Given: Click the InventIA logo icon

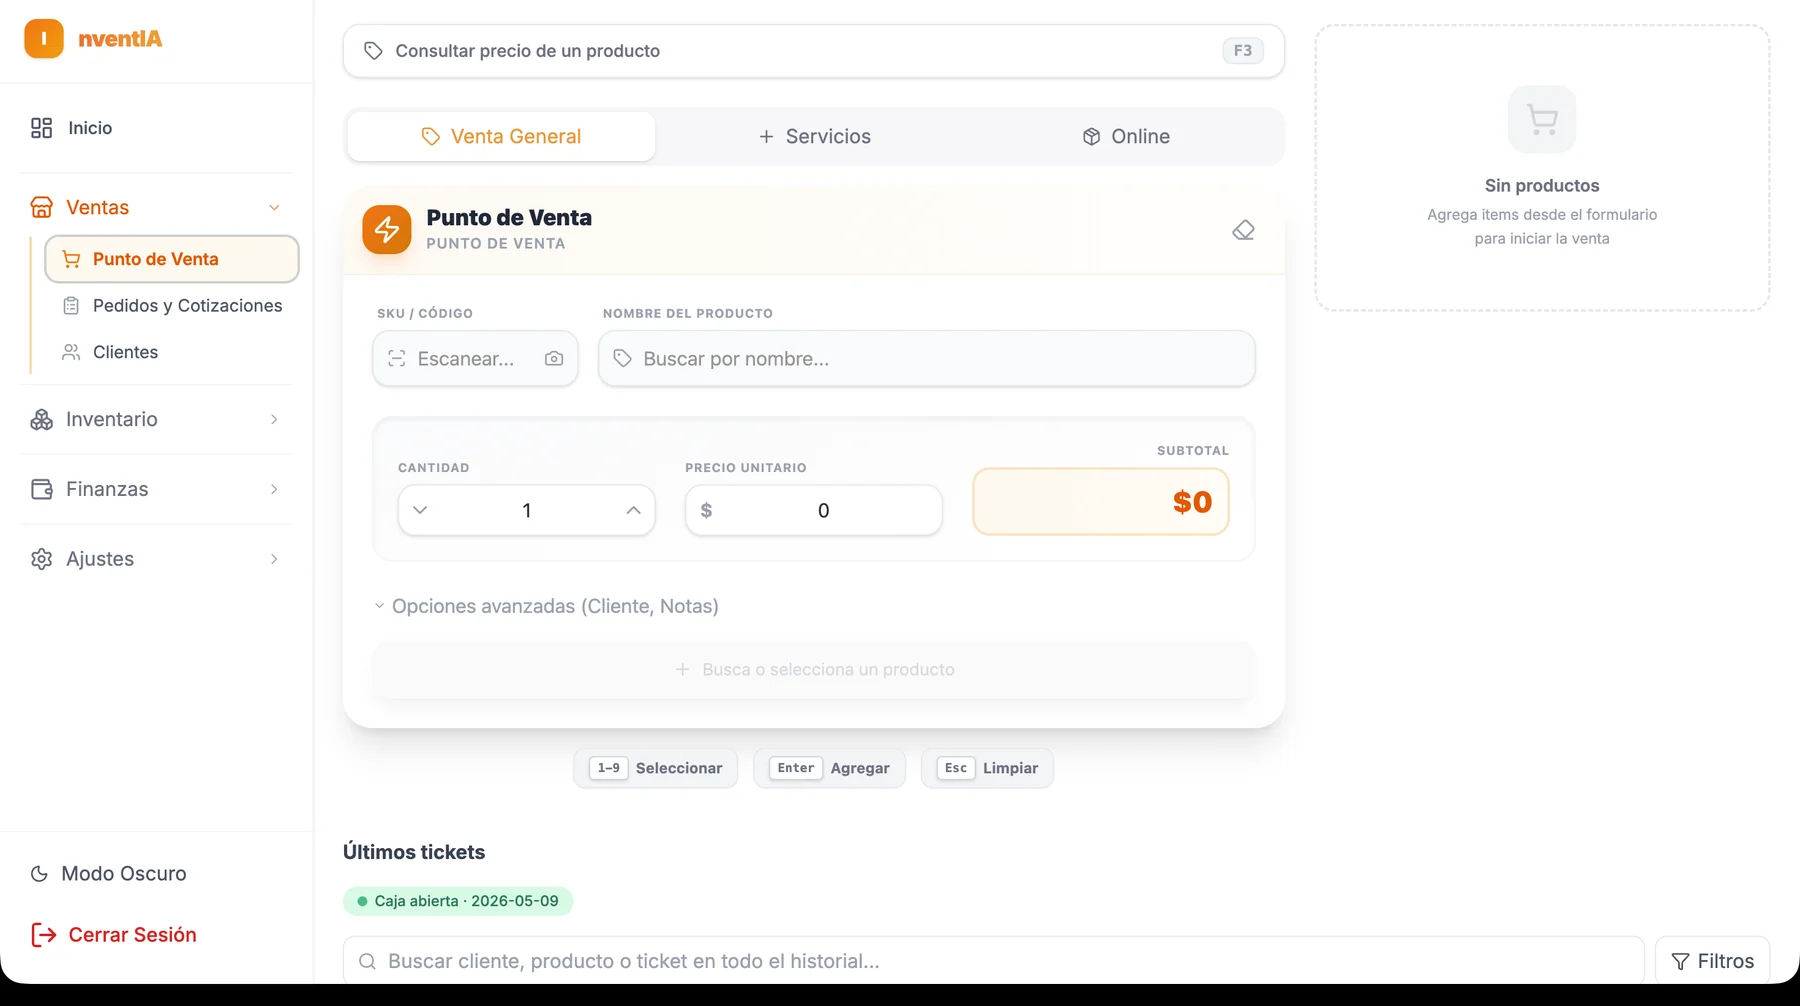Looking at the screenshot, I should click(44, 39).
